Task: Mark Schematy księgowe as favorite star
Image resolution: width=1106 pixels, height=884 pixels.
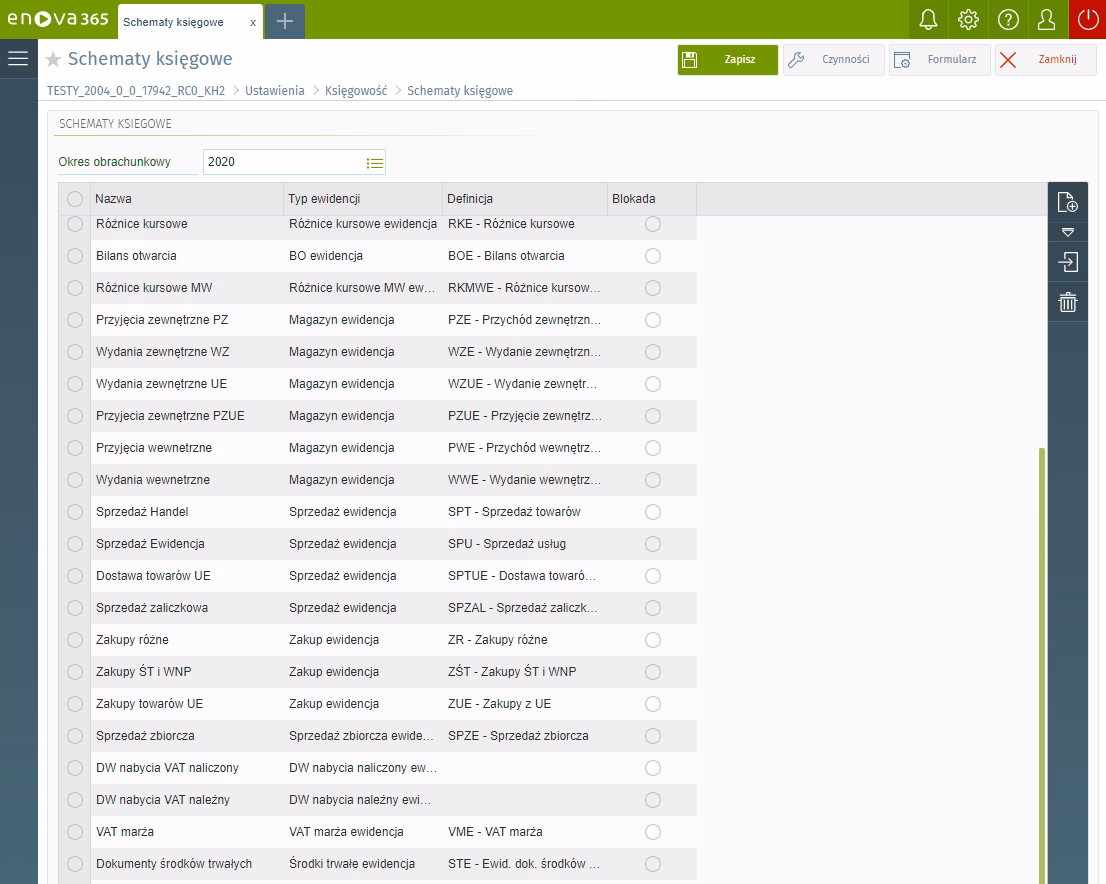Action: (x=54, y=60)
